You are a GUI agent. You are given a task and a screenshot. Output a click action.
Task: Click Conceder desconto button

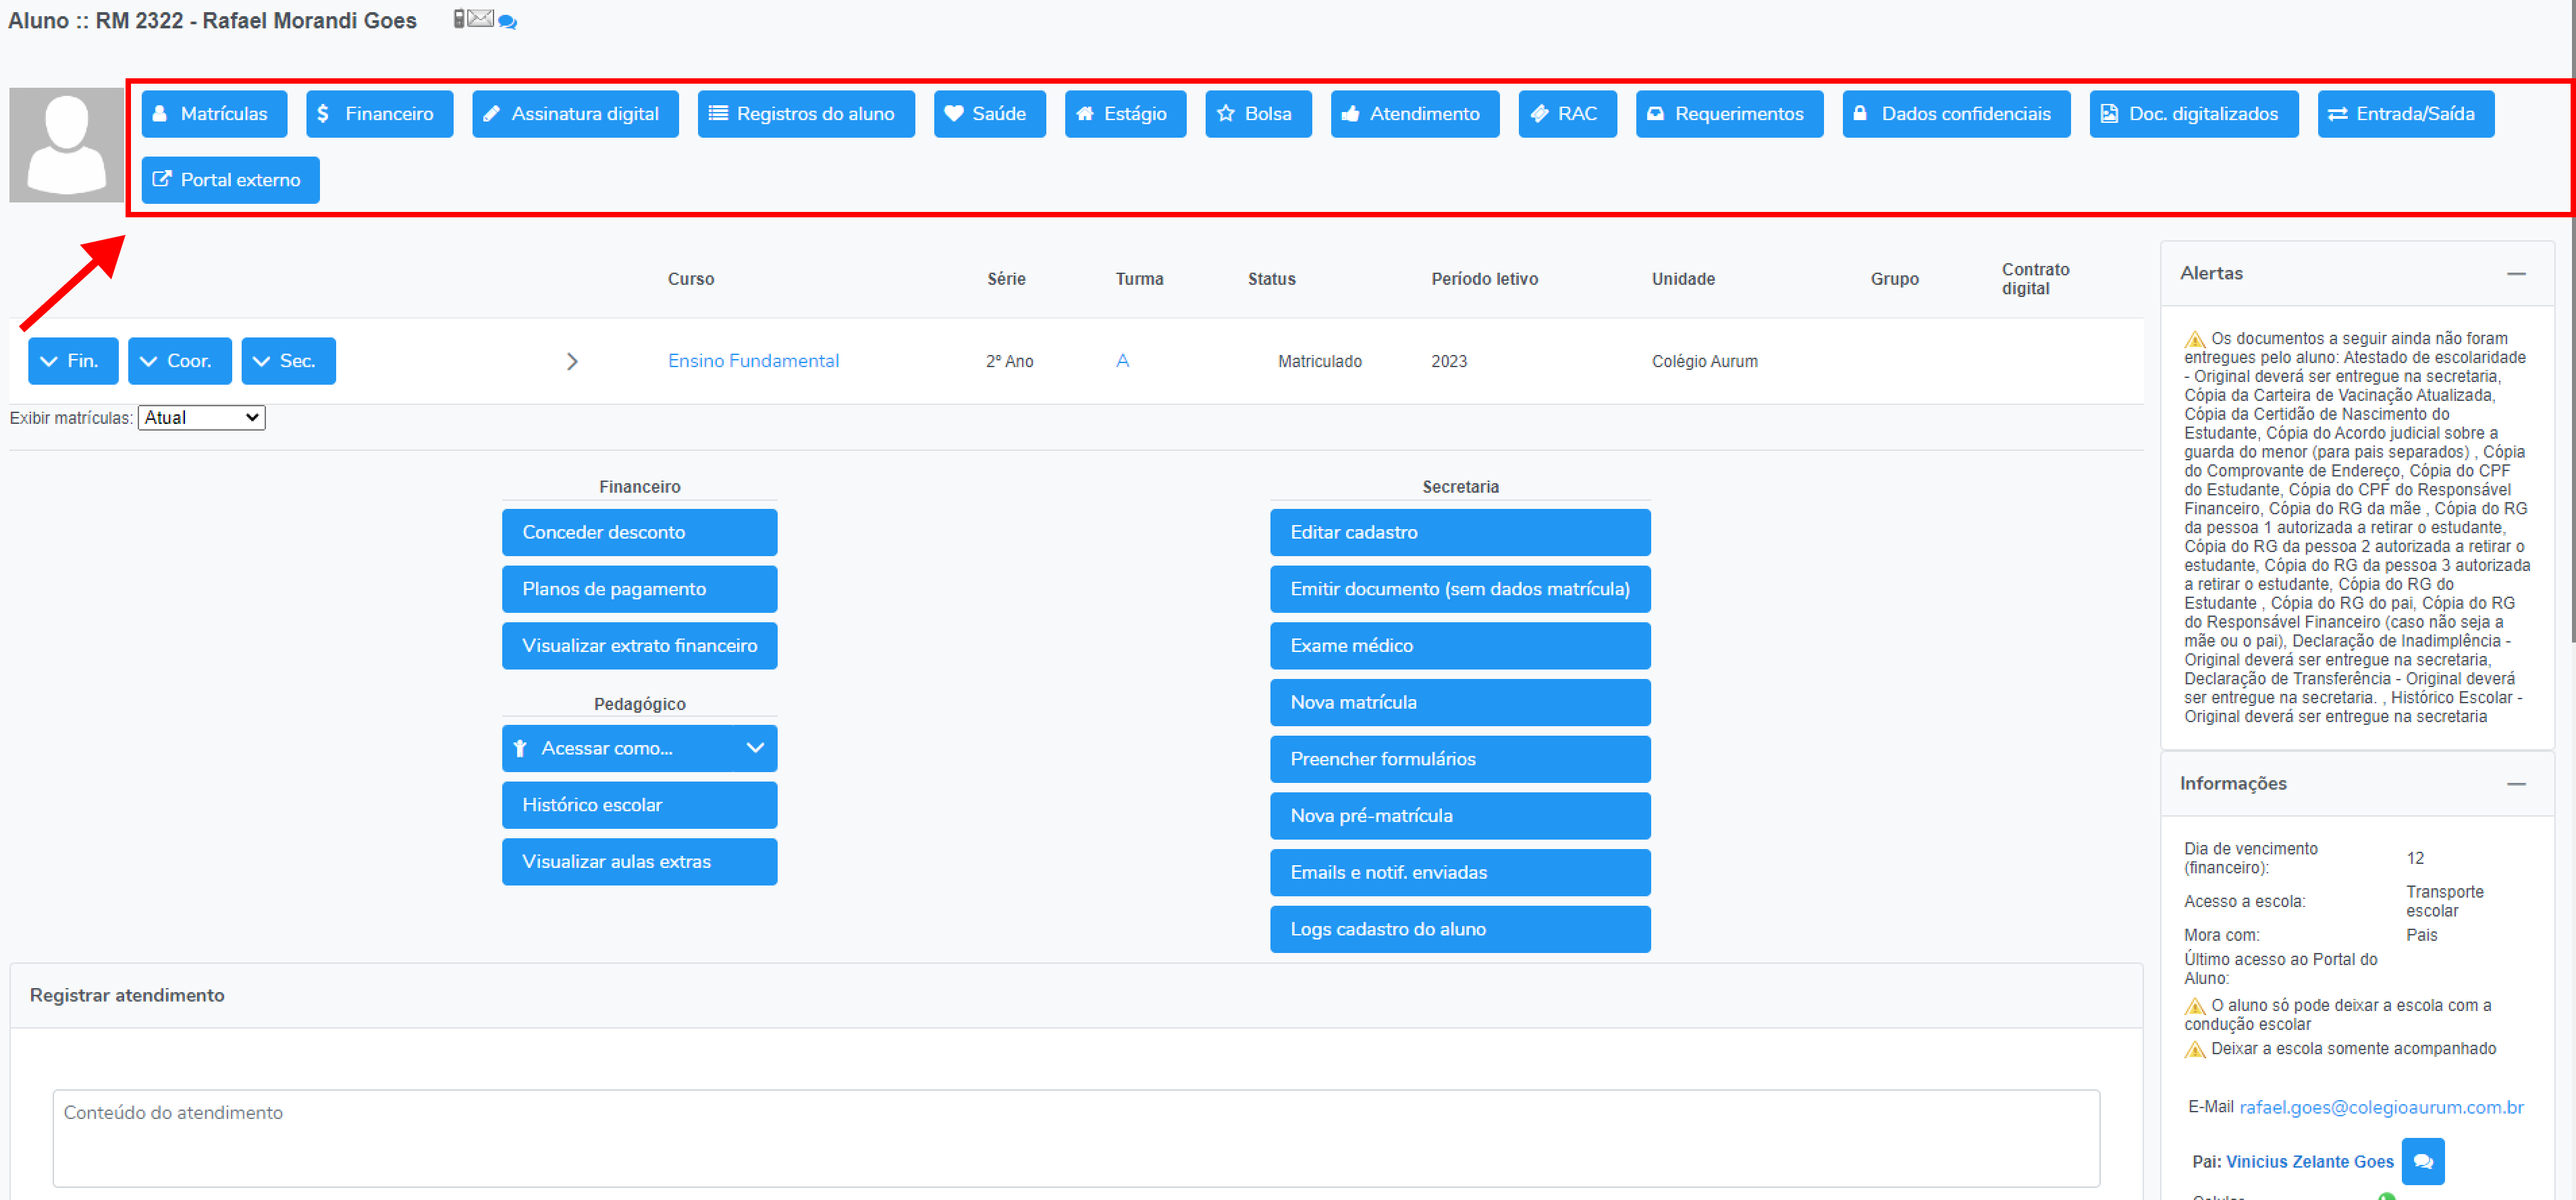pos(639,532)
